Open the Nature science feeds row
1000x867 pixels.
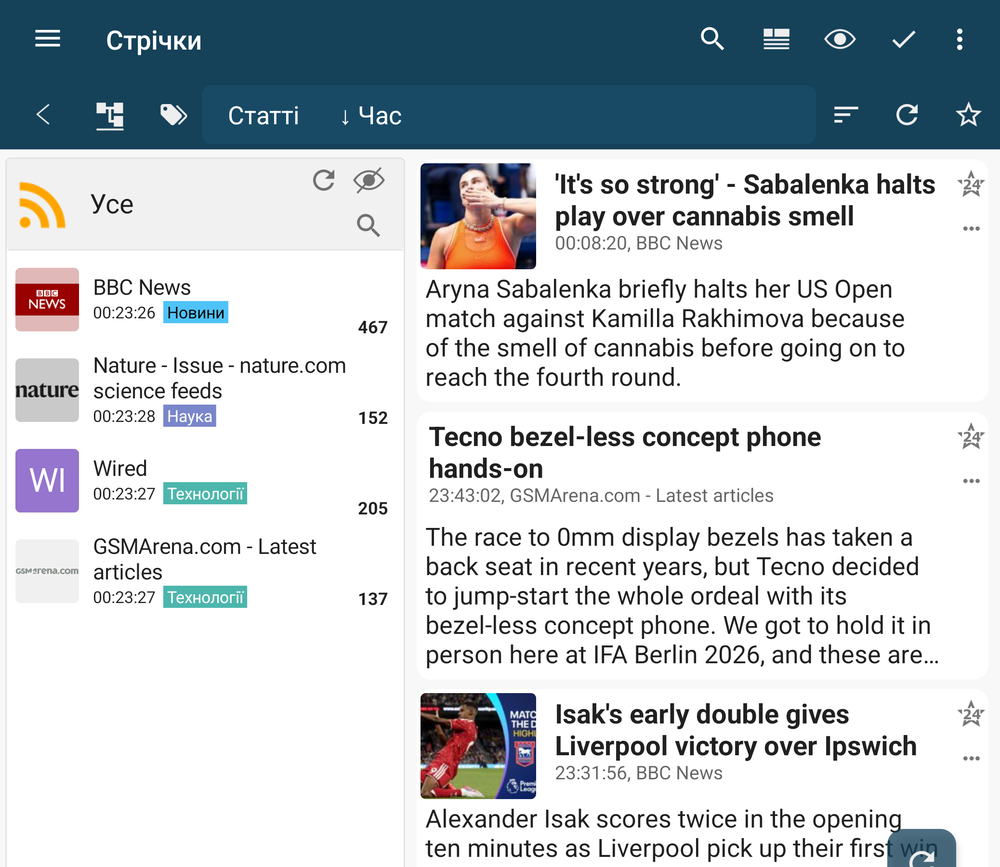coord(205,390)
